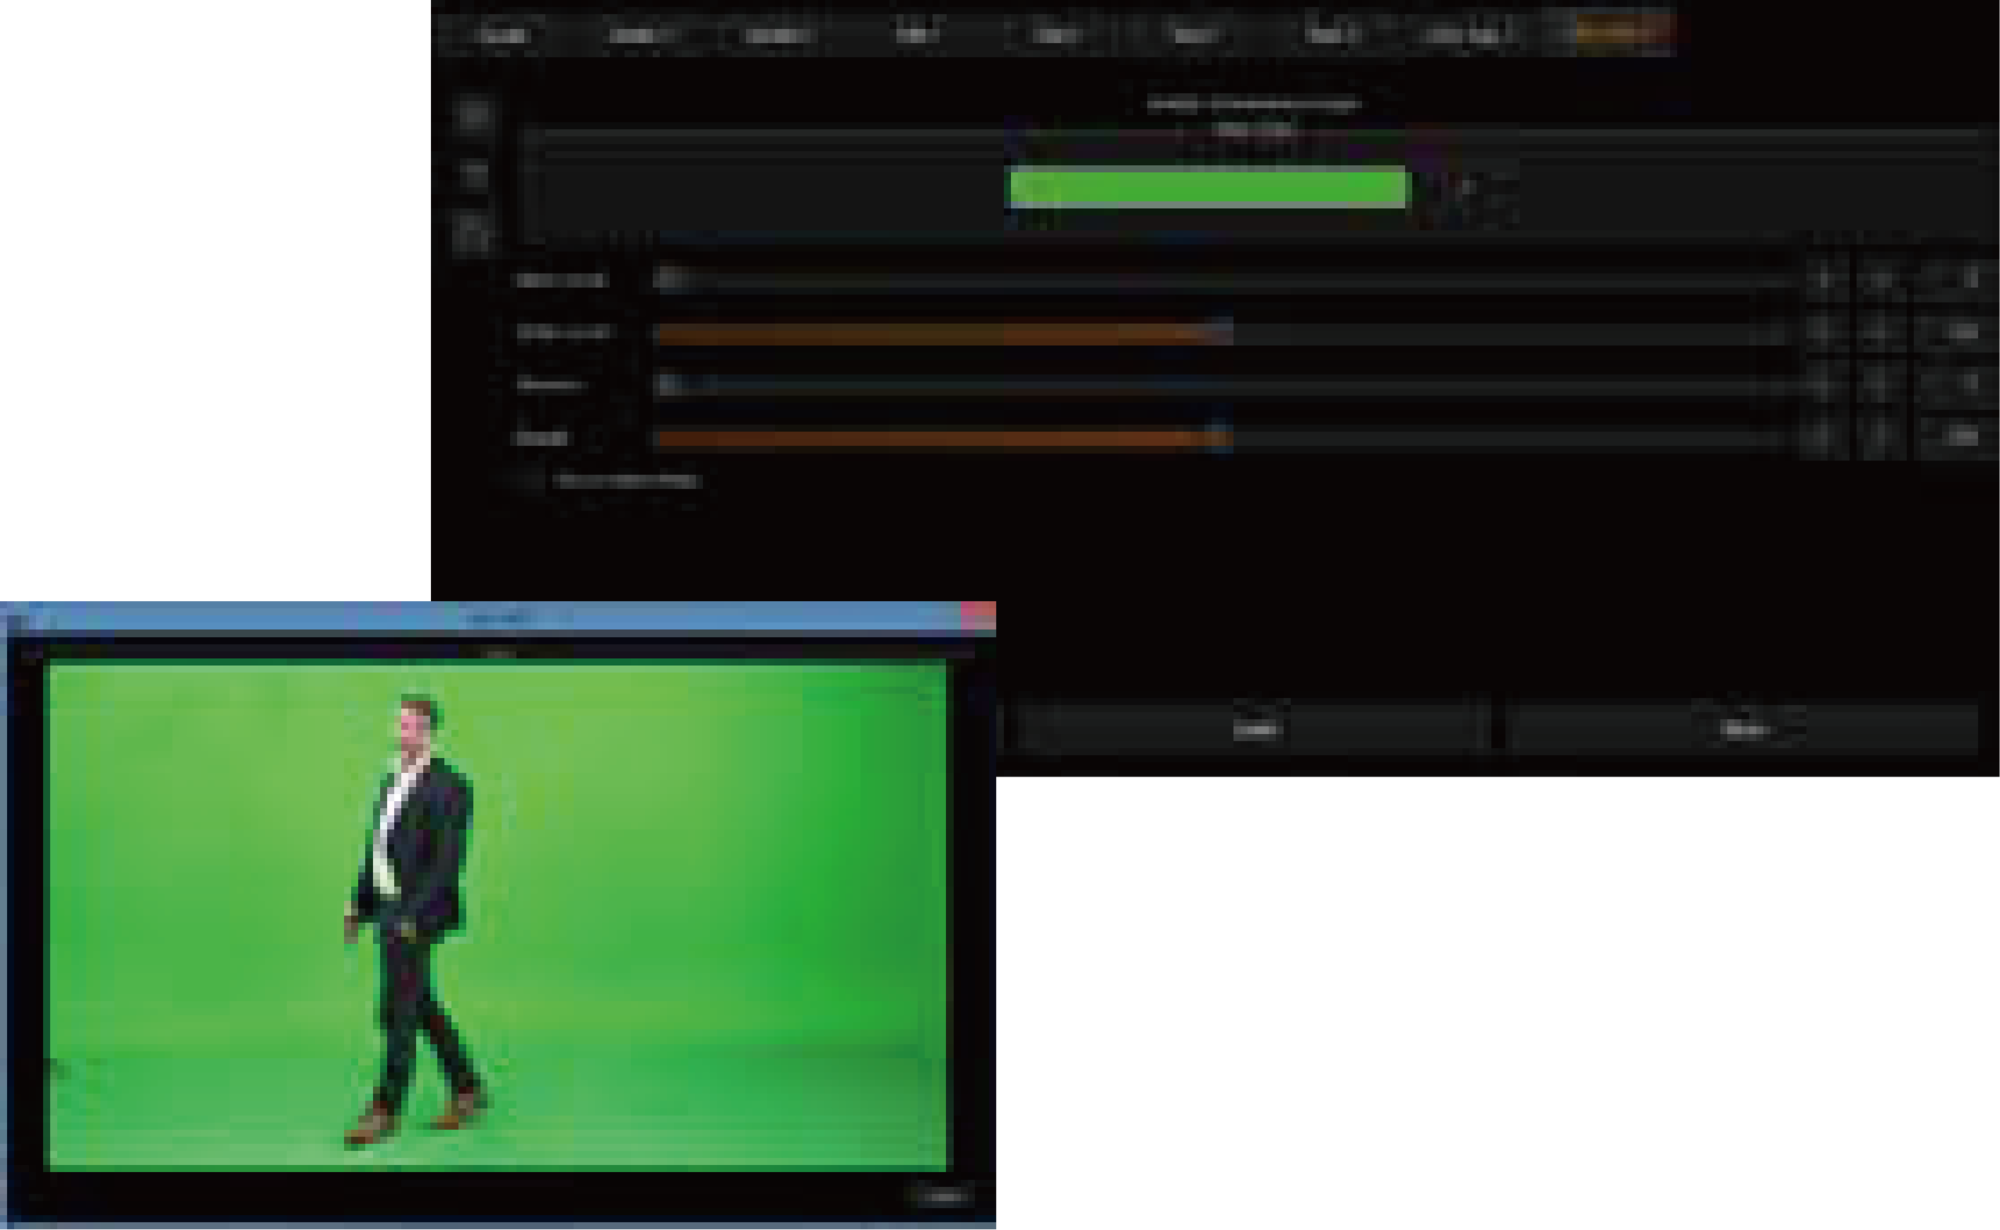2000x1230 pixels.
Task: Click first small button right of bottom slider
Action: pyautogui.click(x=1825, y=437)
